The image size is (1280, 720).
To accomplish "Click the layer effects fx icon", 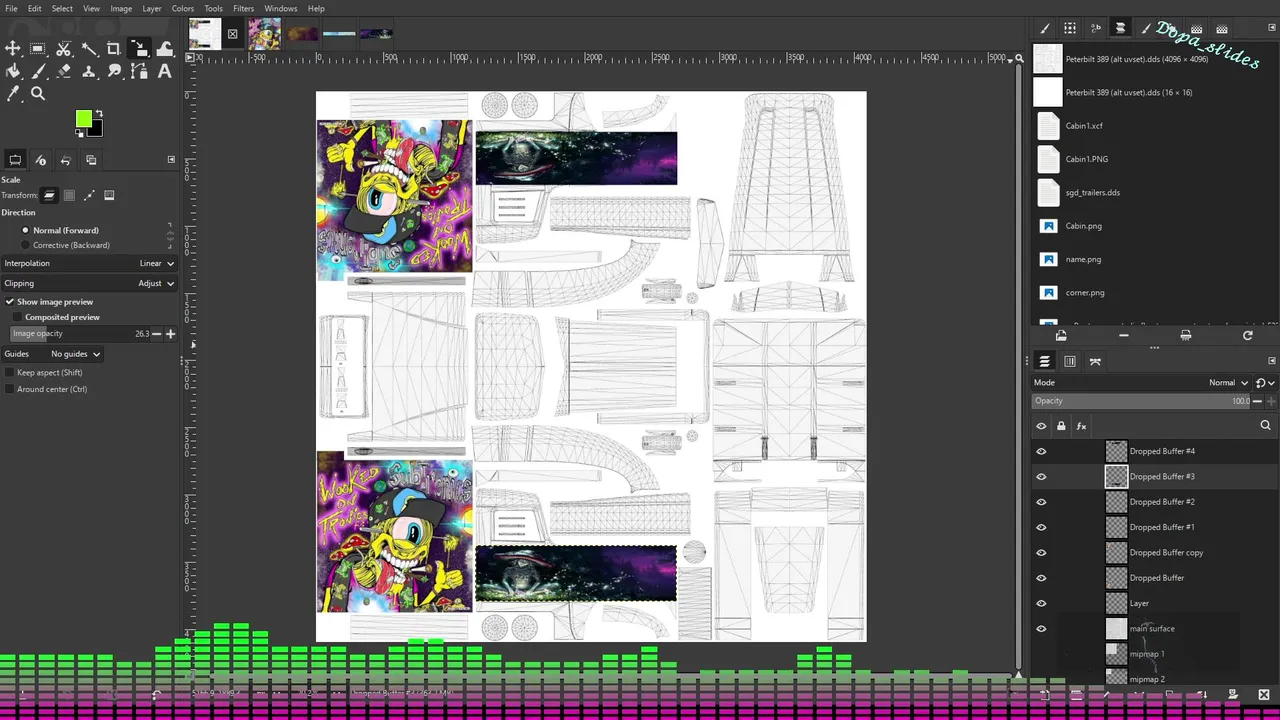I will [x=1081, y=426].
